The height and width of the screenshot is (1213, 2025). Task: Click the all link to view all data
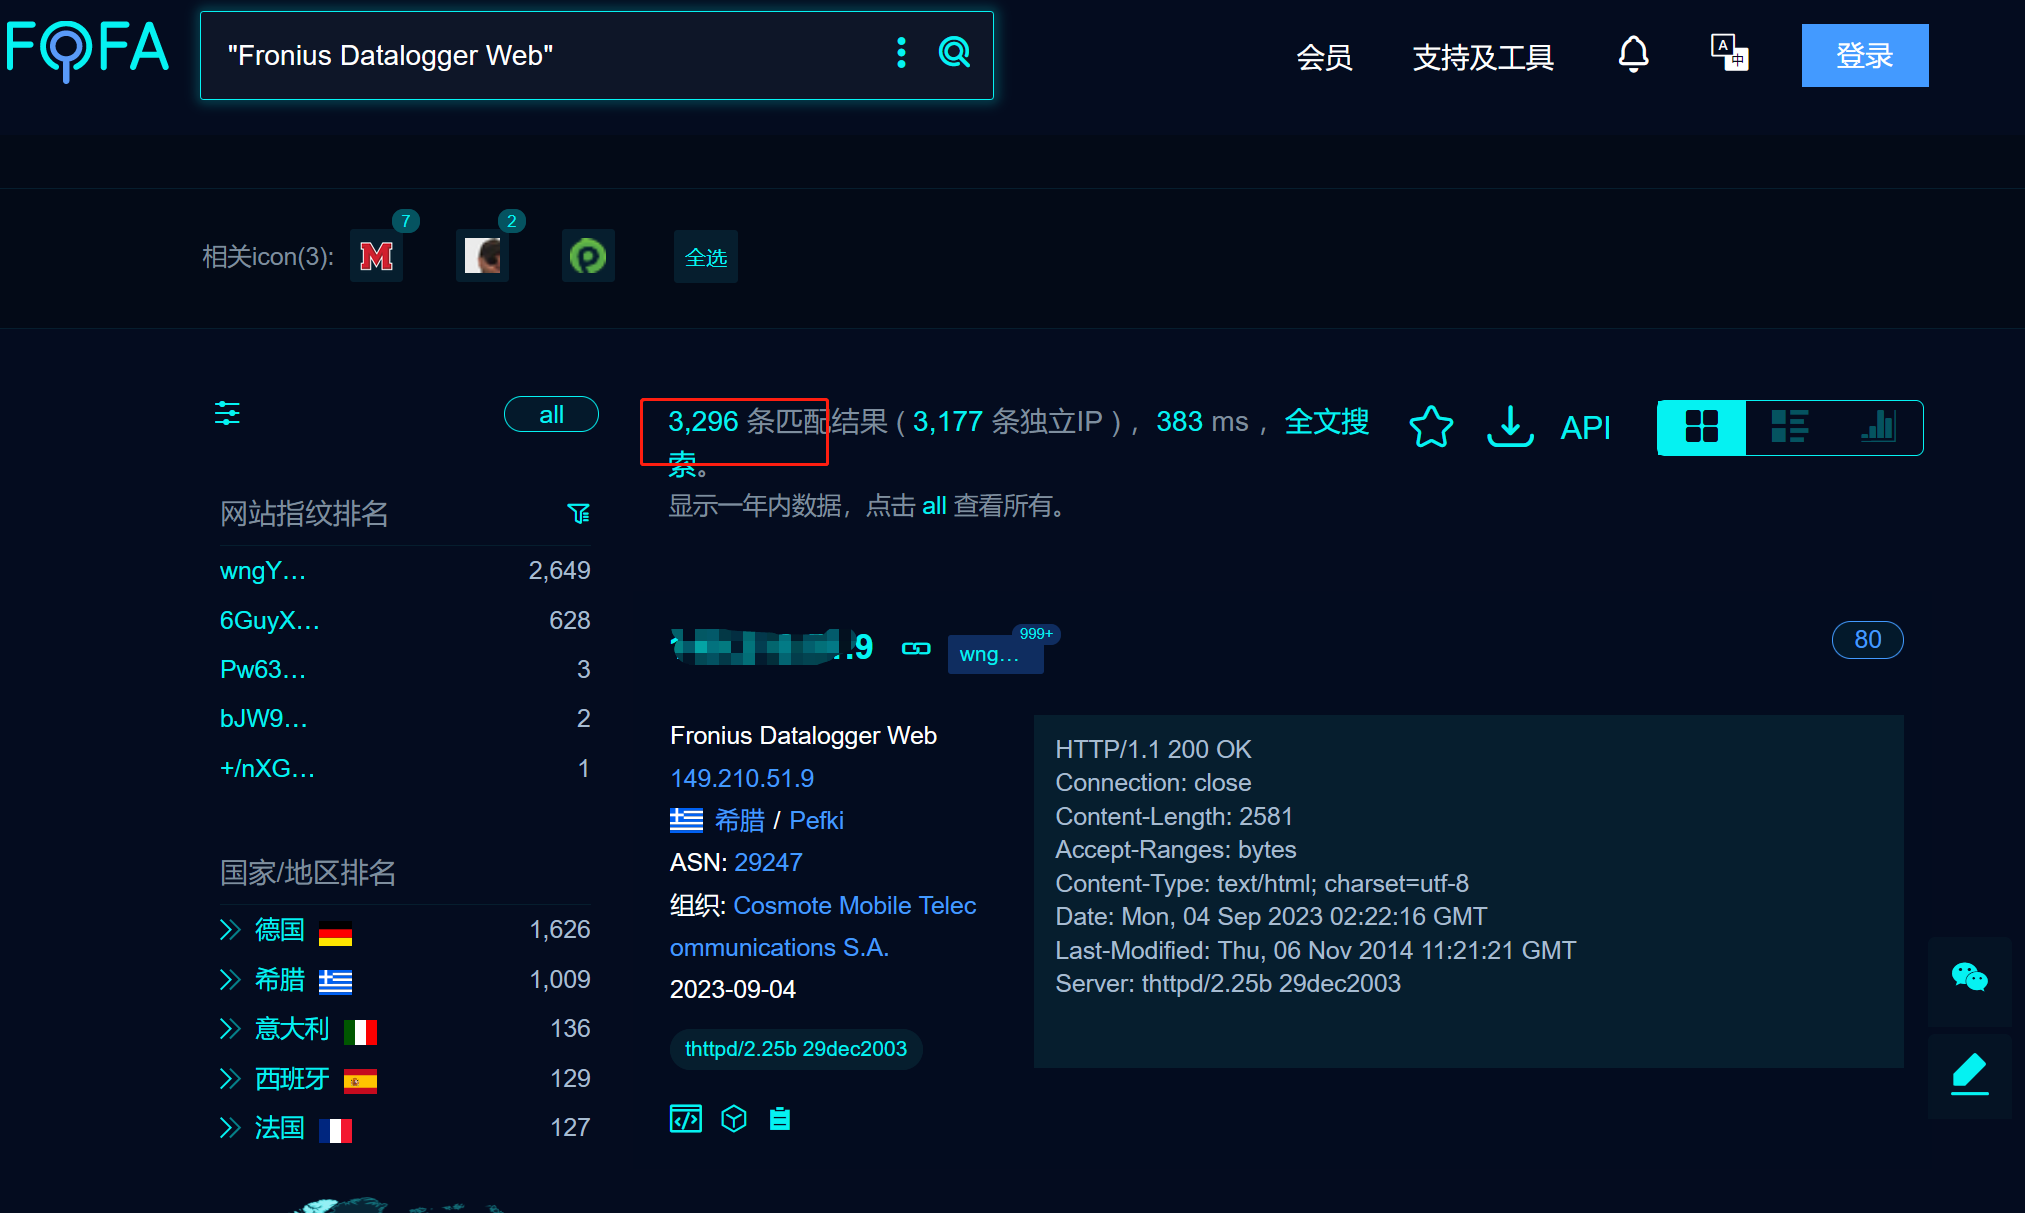pyautogui.click(x=934, y=506)
